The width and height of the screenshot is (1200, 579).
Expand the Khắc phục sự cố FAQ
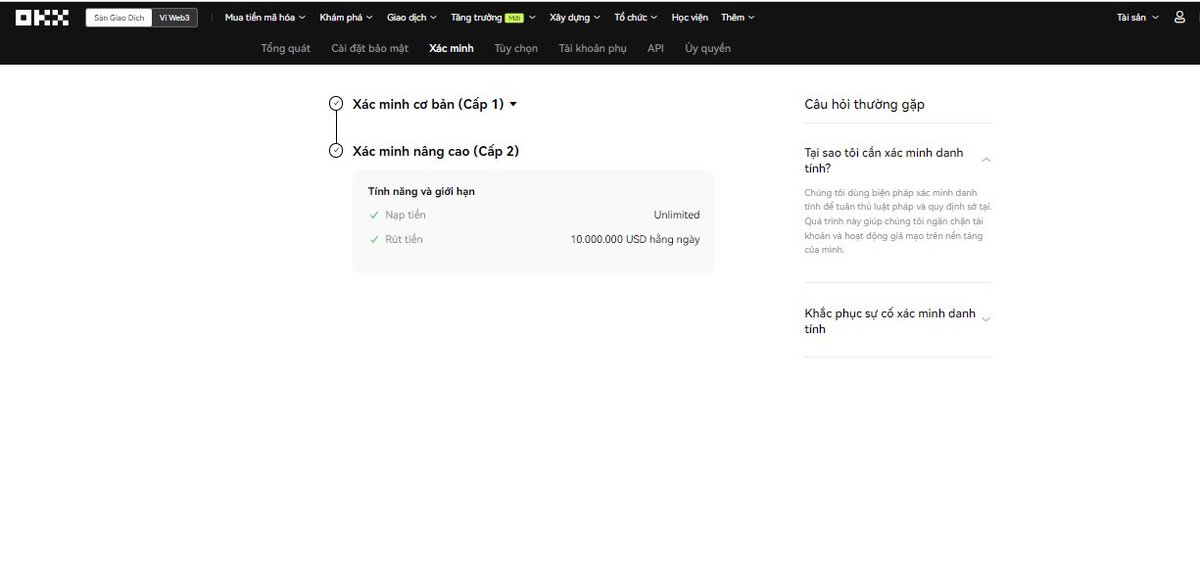click(986, 320)
